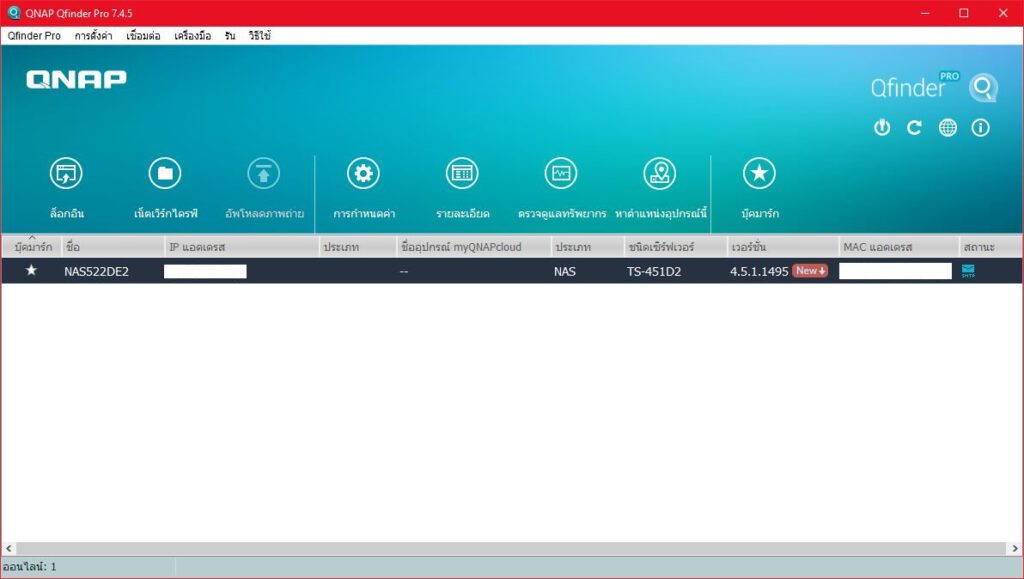
Task: Maximize the Qfinder Pro window
Action: point(964,13)
